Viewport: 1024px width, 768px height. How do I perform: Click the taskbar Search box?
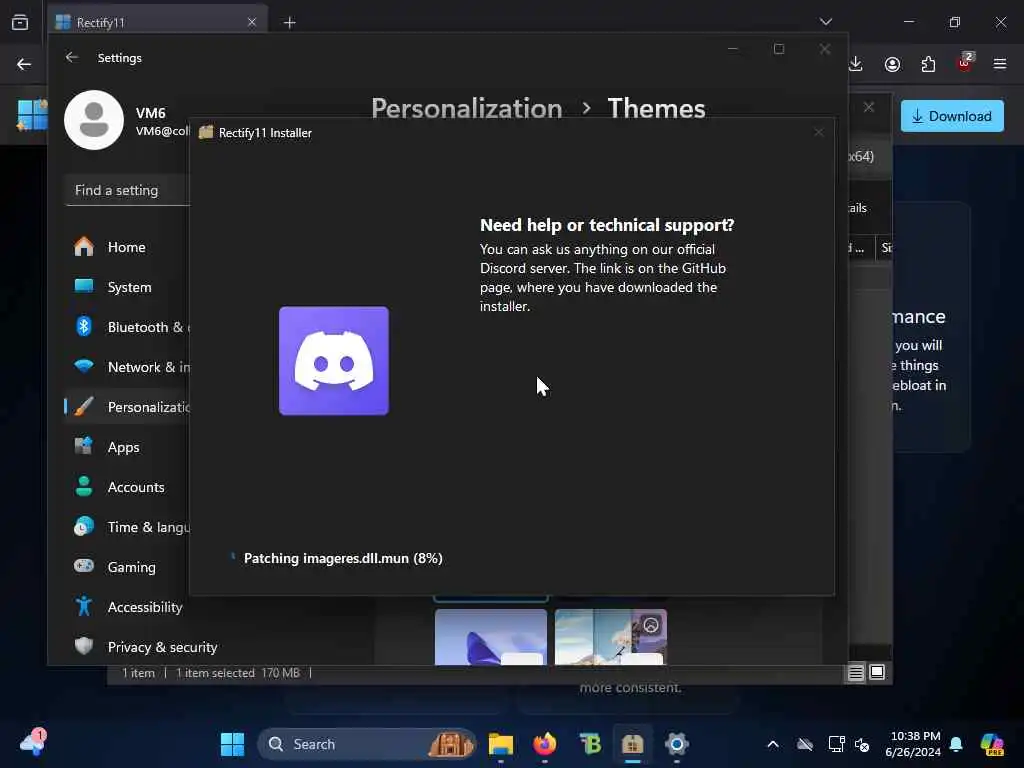click(x=367, y=744)
